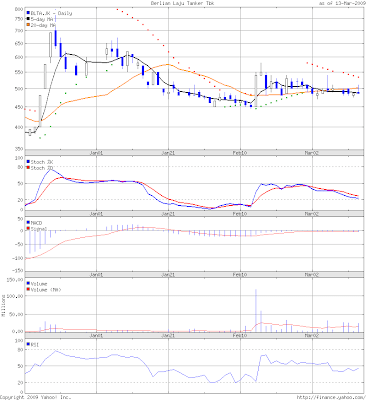Click the black 5-day MA legend swatch
This screenshot has height=400, width=366.
coord(28,19)
